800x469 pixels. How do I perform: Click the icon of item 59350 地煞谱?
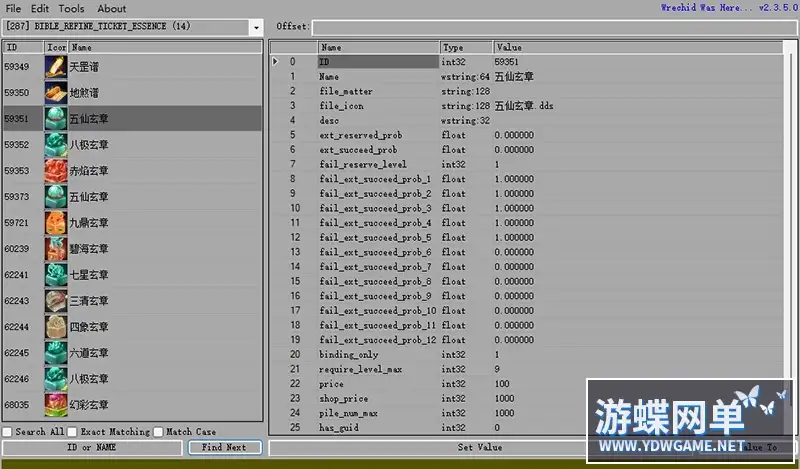click(56, 93)
